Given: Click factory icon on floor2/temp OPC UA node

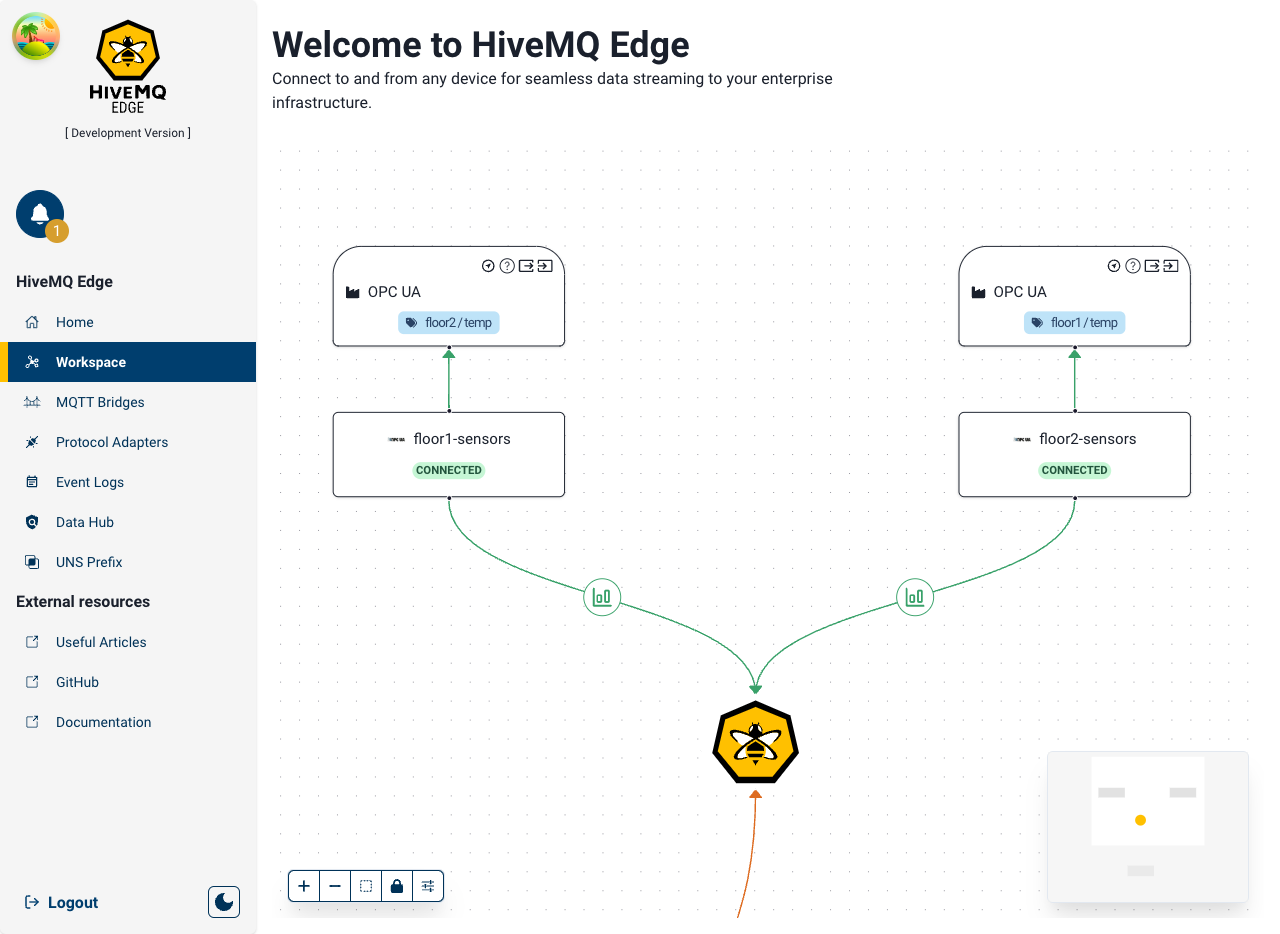Looking at the screenshot, I should tap(352, 293).
